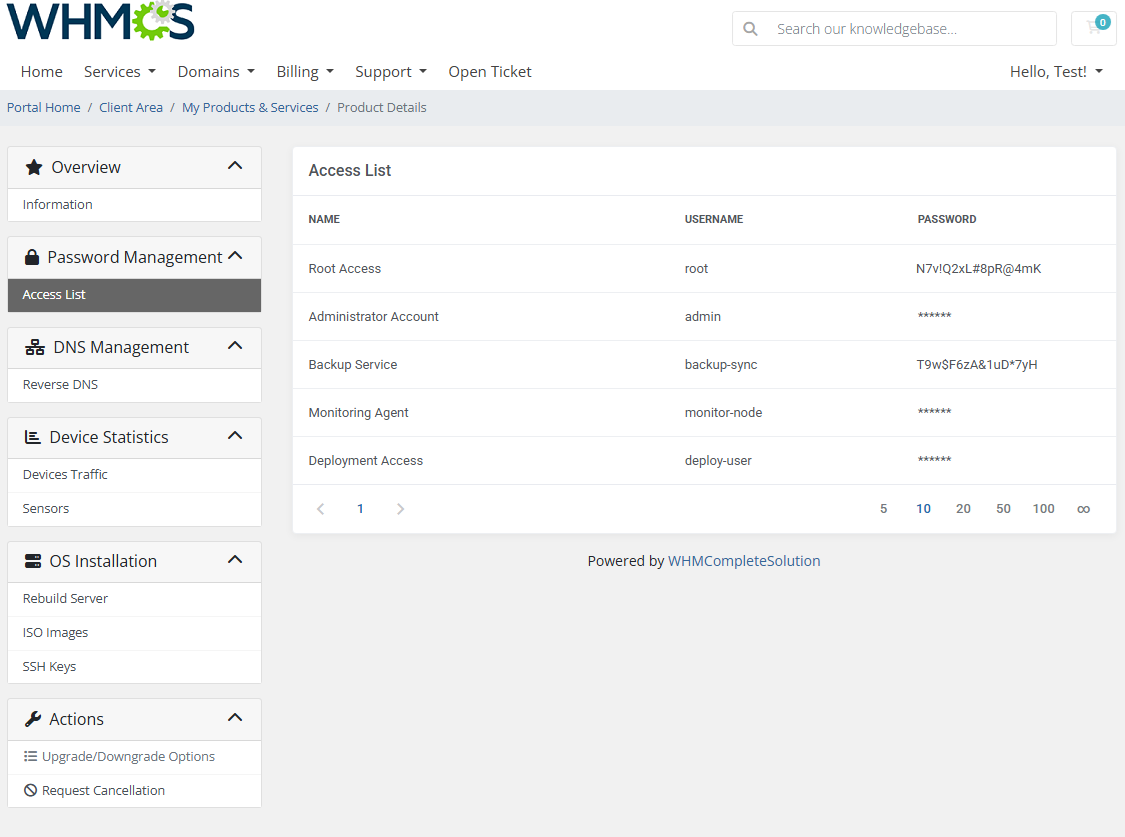
Task: Open the Support dropdown menu
Action: click(x=391, y=72)
